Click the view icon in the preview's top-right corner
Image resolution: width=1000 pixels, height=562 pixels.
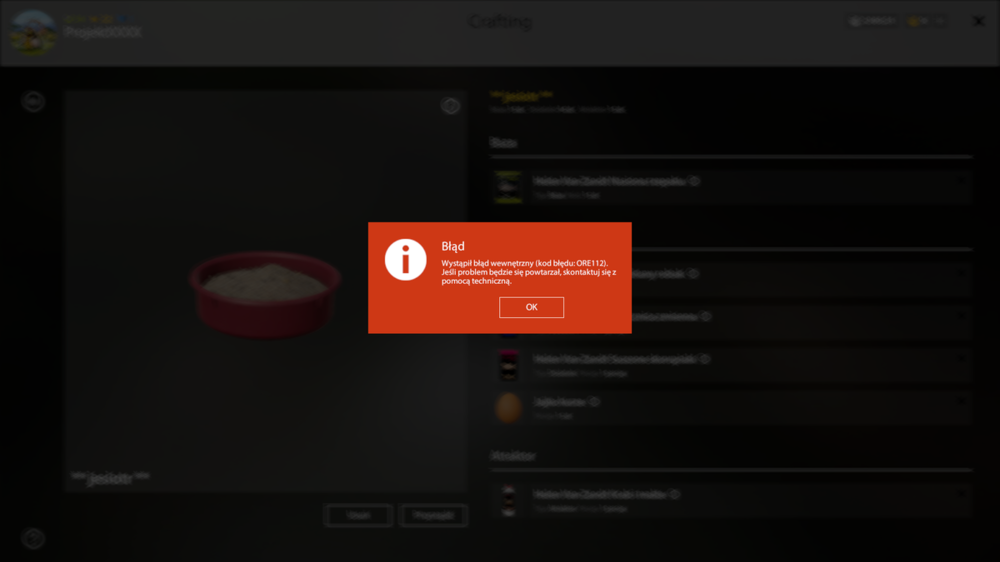(450, 106)
